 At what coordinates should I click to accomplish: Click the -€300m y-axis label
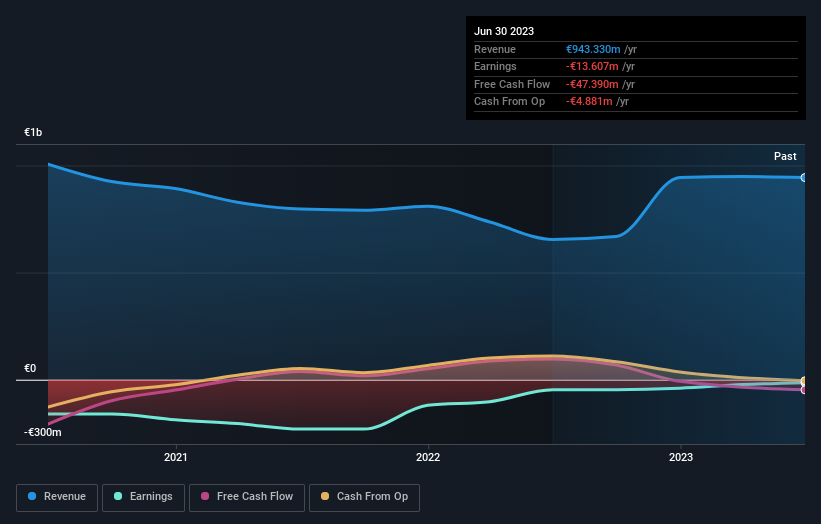coord(42,432)
